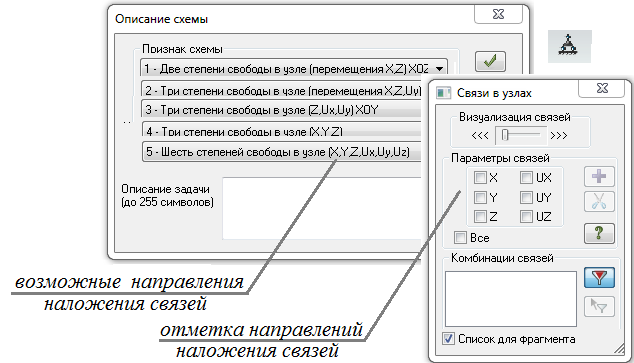Select option 3 - Три степени свободы XOY
Screen dimensions: 634x363
tap(281, 110)
